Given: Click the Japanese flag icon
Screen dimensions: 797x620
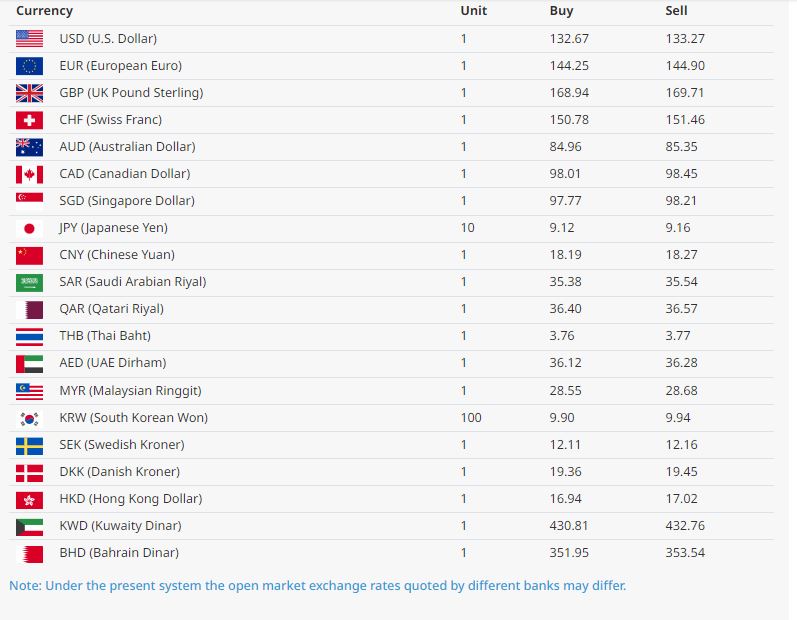Looking at the screenshot, I should 29,228.
